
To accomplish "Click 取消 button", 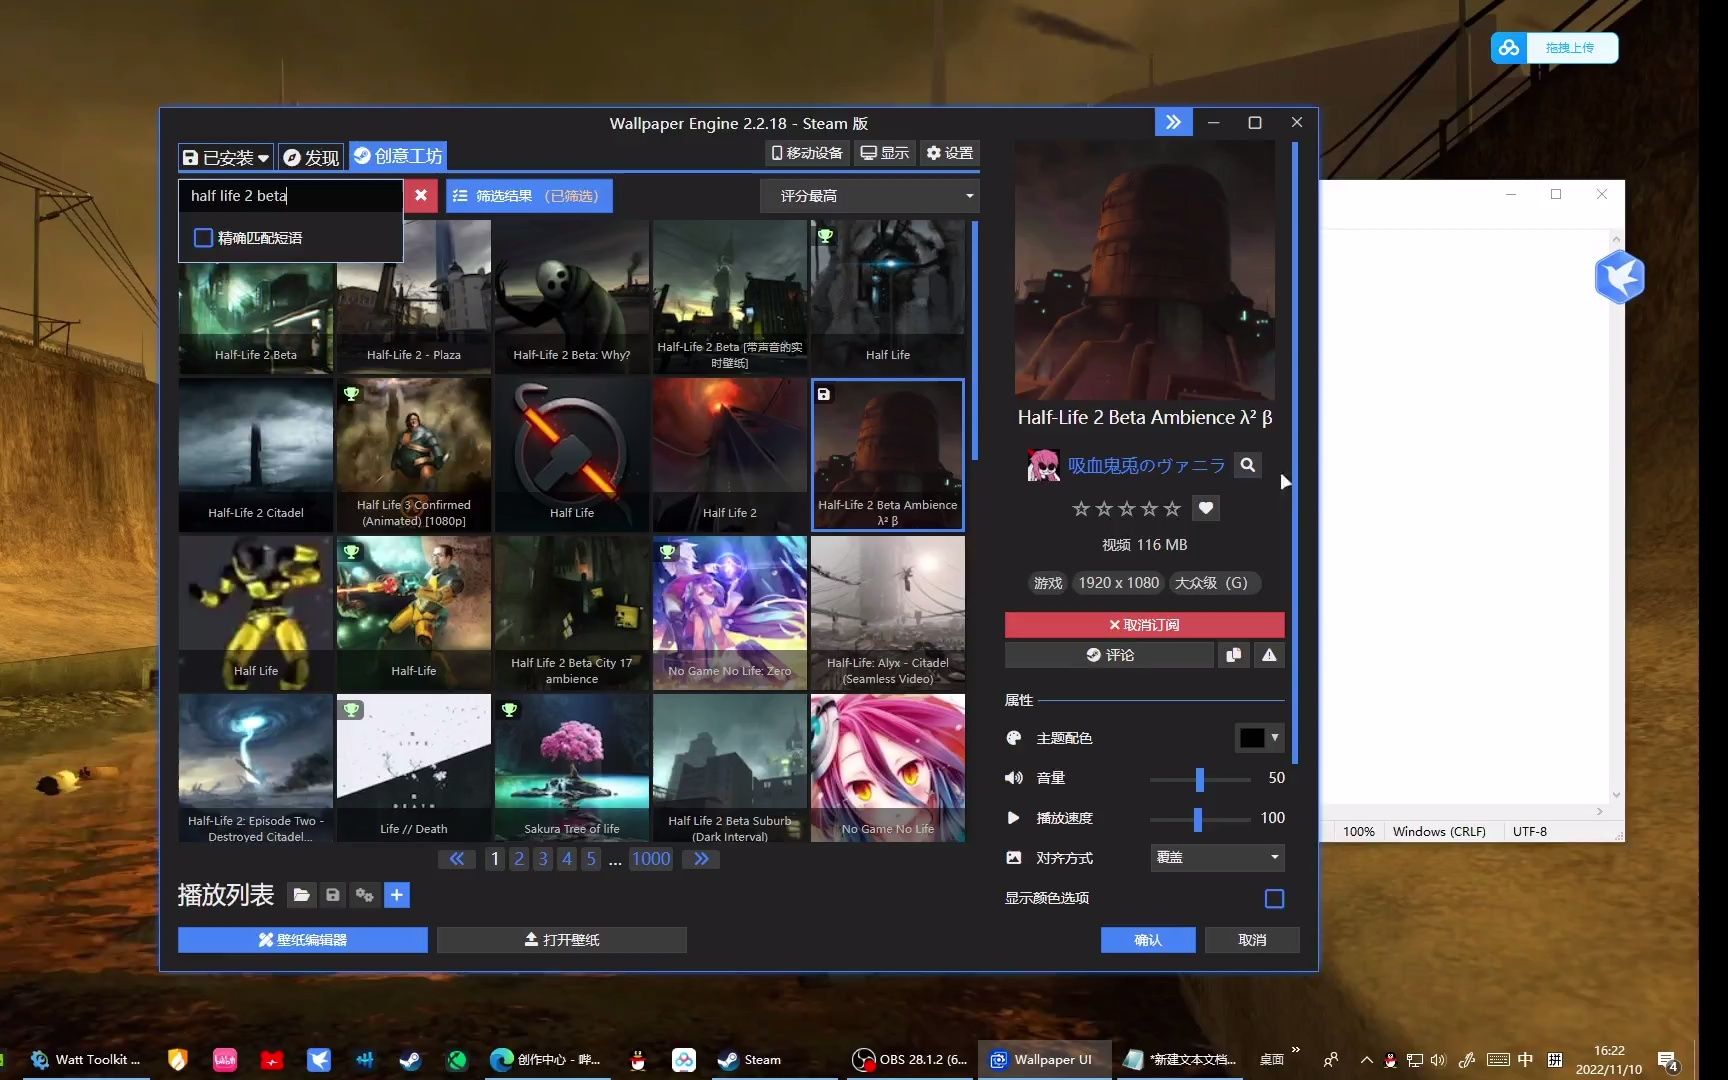I will tap(1252, 940).
